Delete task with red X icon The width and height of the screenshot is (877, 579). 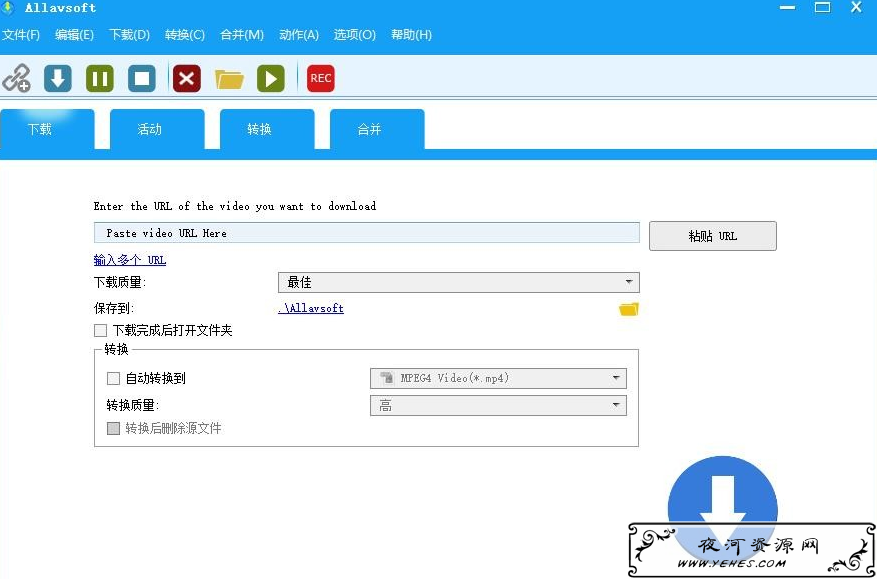pyautogui.click(x=186, y=78)
